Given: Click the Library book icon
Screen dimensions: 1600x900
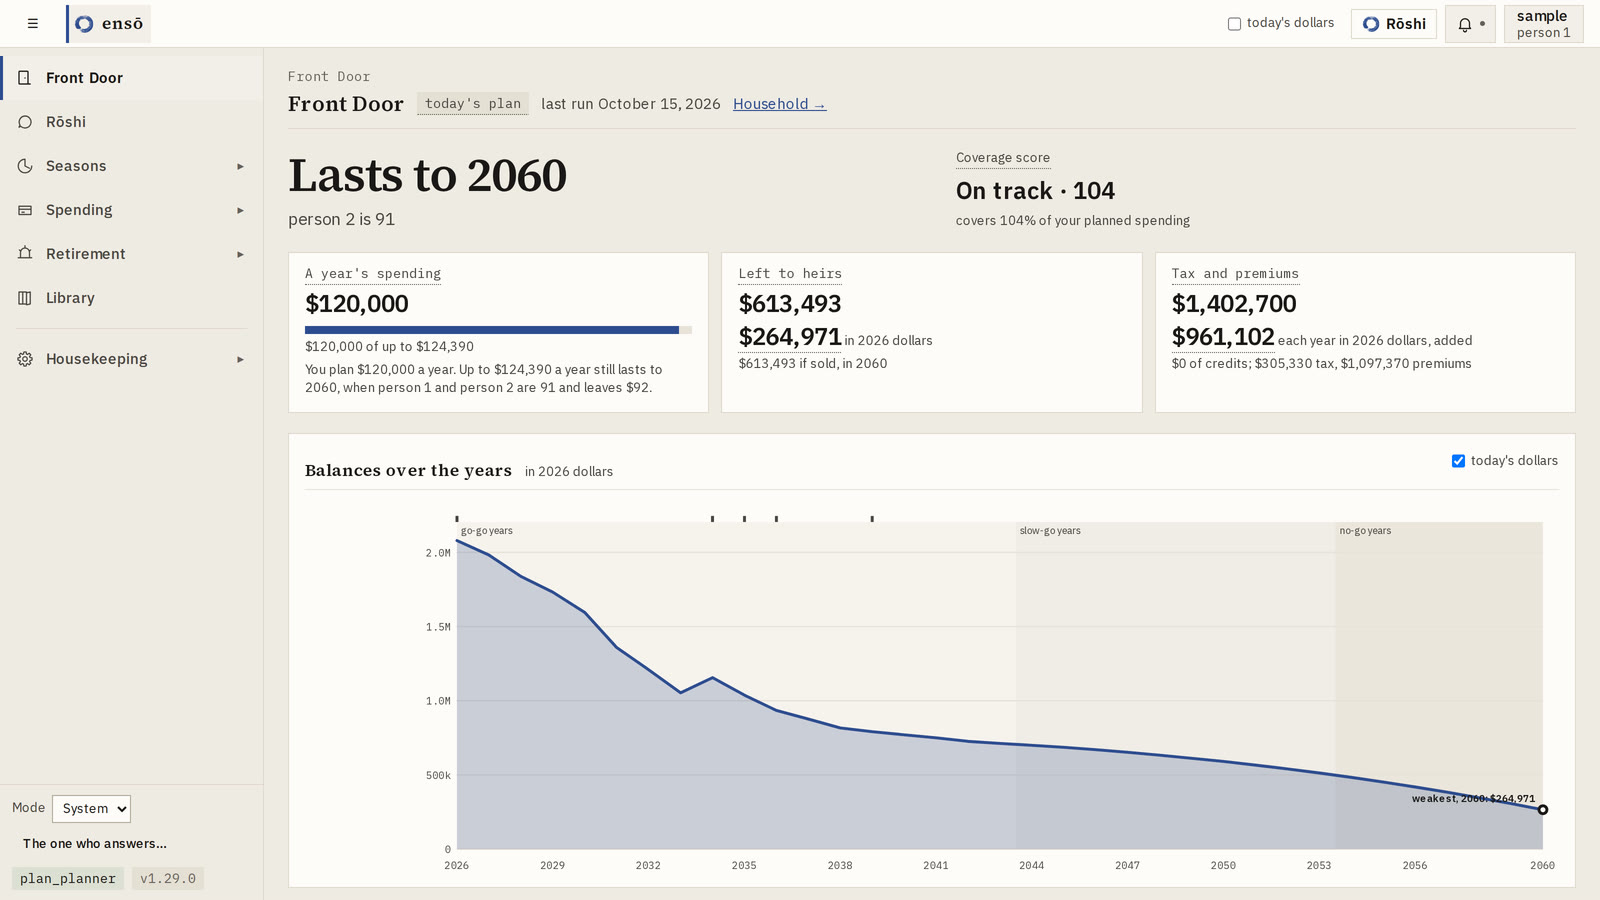Looking at the screenshot, I should point(25,297).
